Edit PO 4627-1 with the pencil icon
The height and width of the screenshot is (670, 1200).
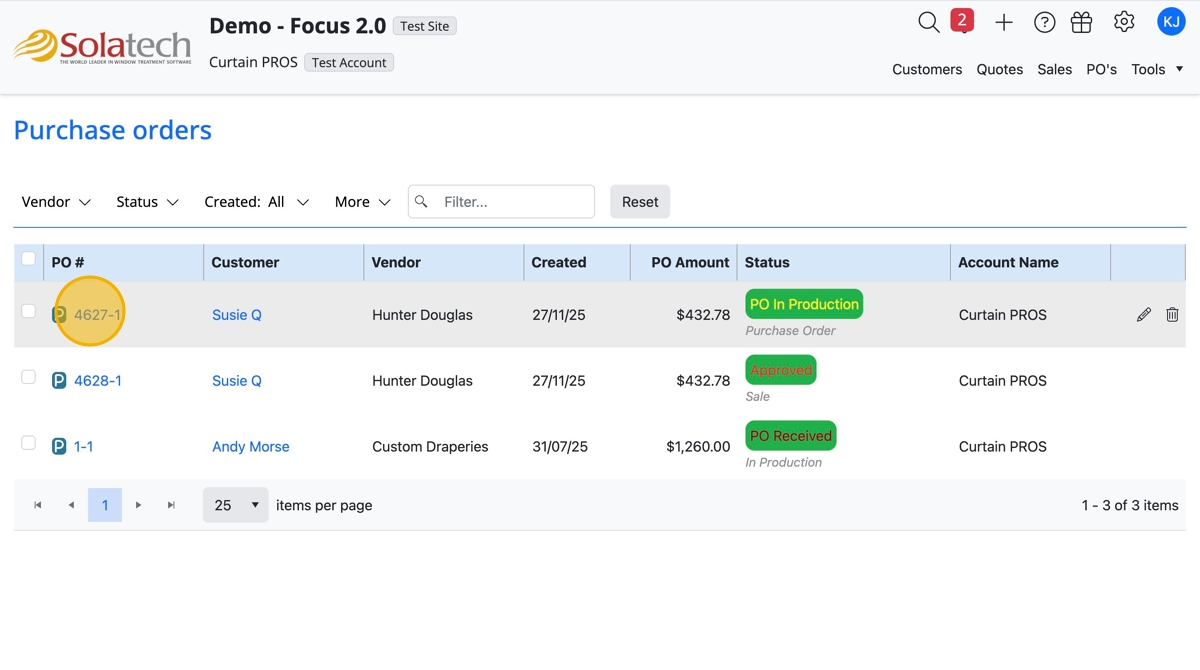(x=1144, y=315)
